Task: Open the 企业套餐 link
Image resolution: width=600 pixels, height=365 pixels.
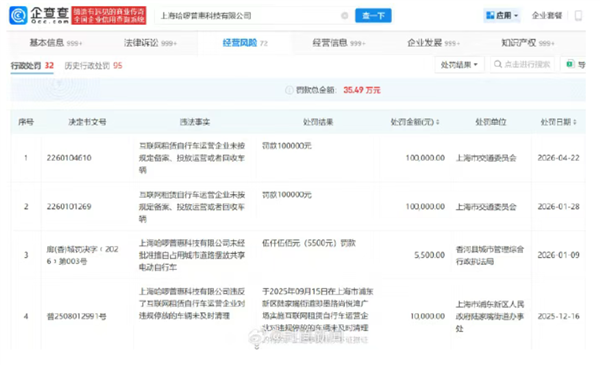Action: tap(547, 16)
